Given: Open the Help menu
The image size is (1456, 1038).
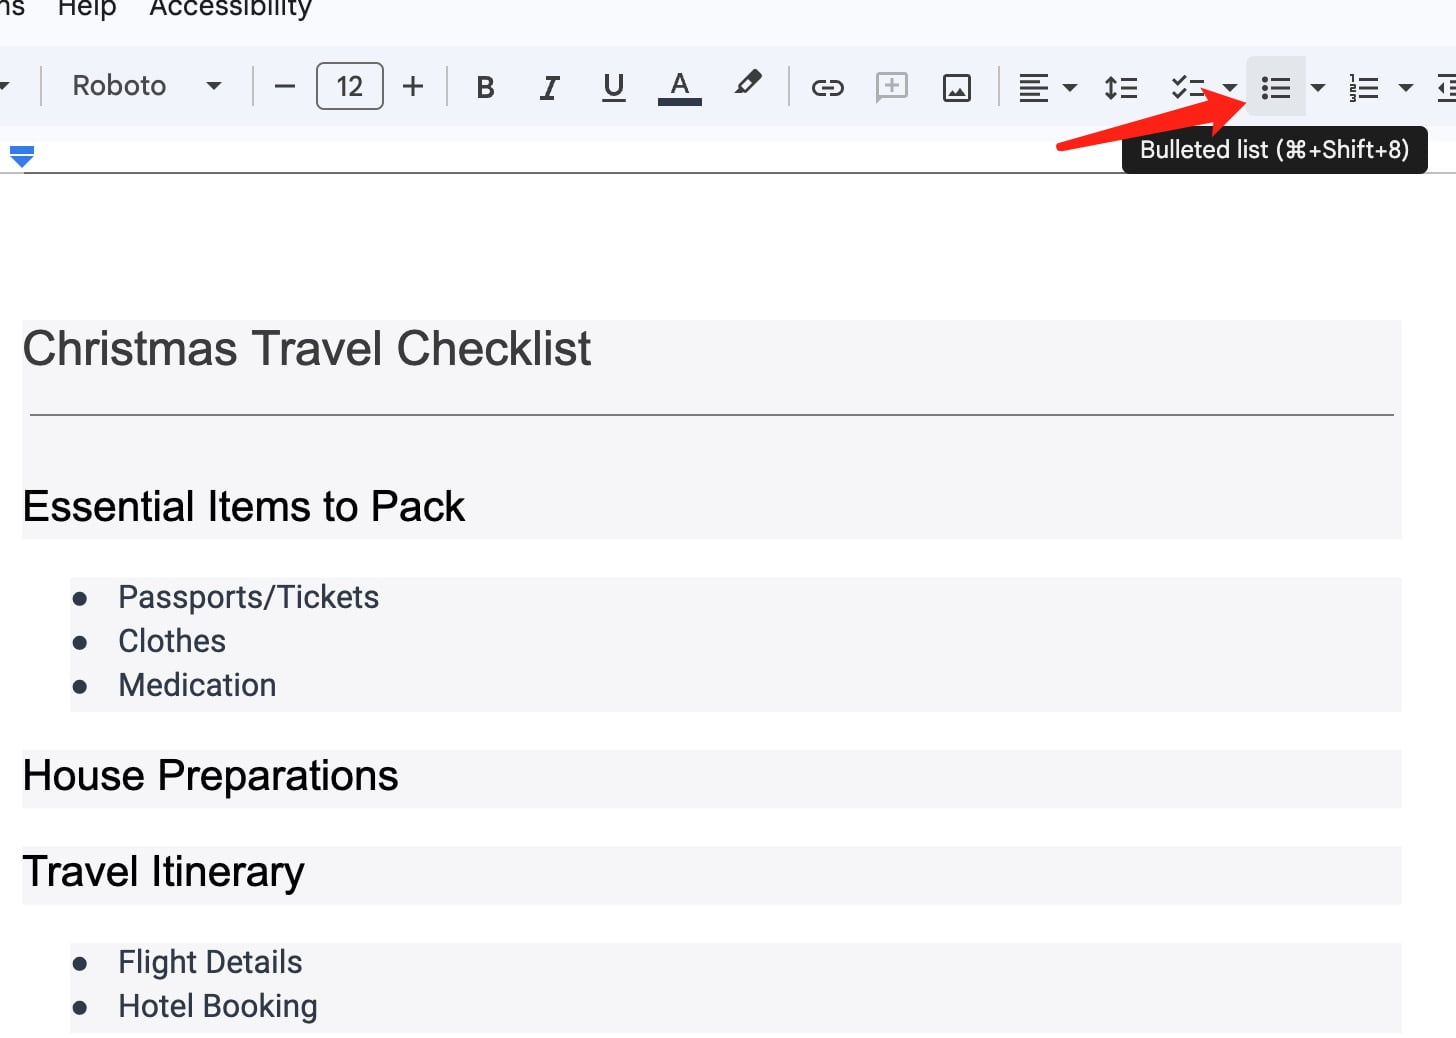Looking at the screenshot, I should click(87, 9).
